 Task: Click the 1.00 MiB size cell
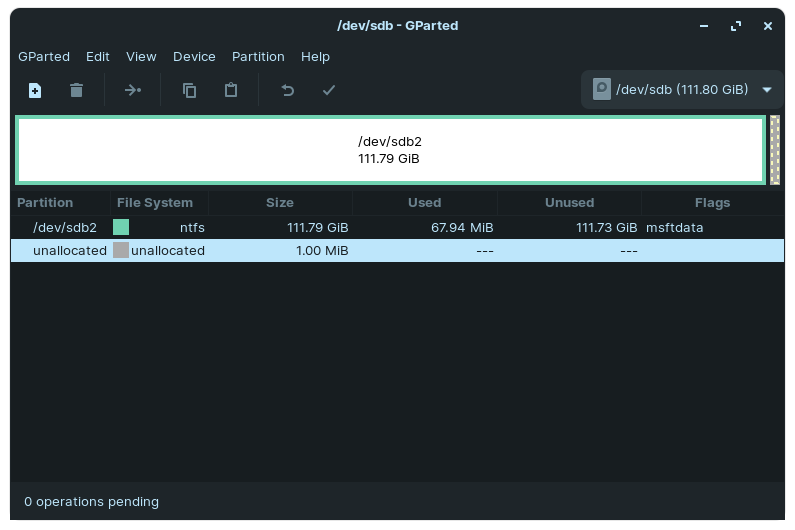coord(322,251)
